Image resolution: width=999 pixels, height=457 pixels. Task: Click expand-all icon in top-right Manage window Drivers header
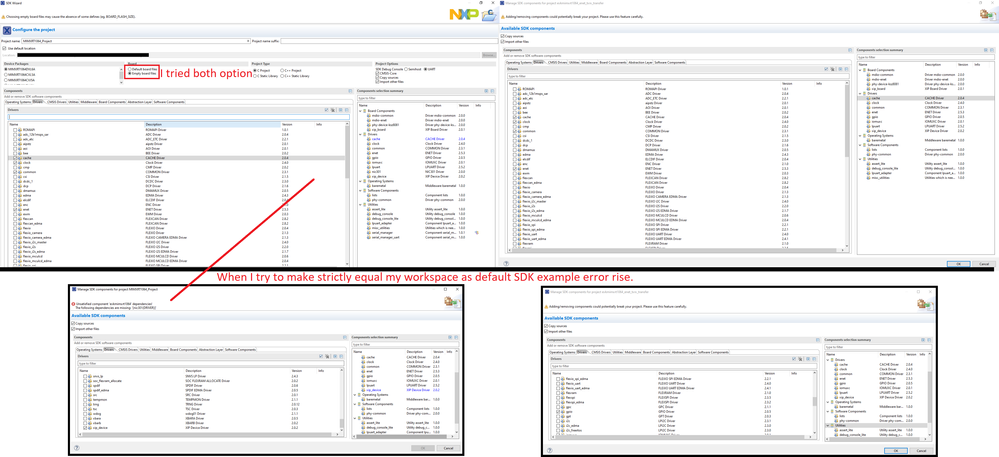840,69
